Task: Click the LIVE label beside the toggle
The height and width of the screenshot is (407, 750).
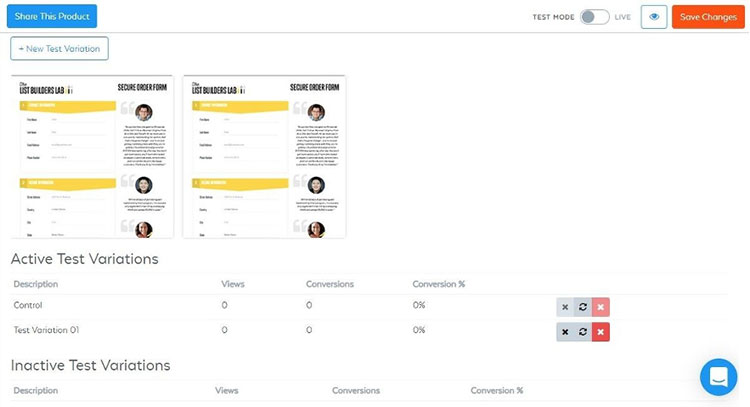Action: click(622, 17)
